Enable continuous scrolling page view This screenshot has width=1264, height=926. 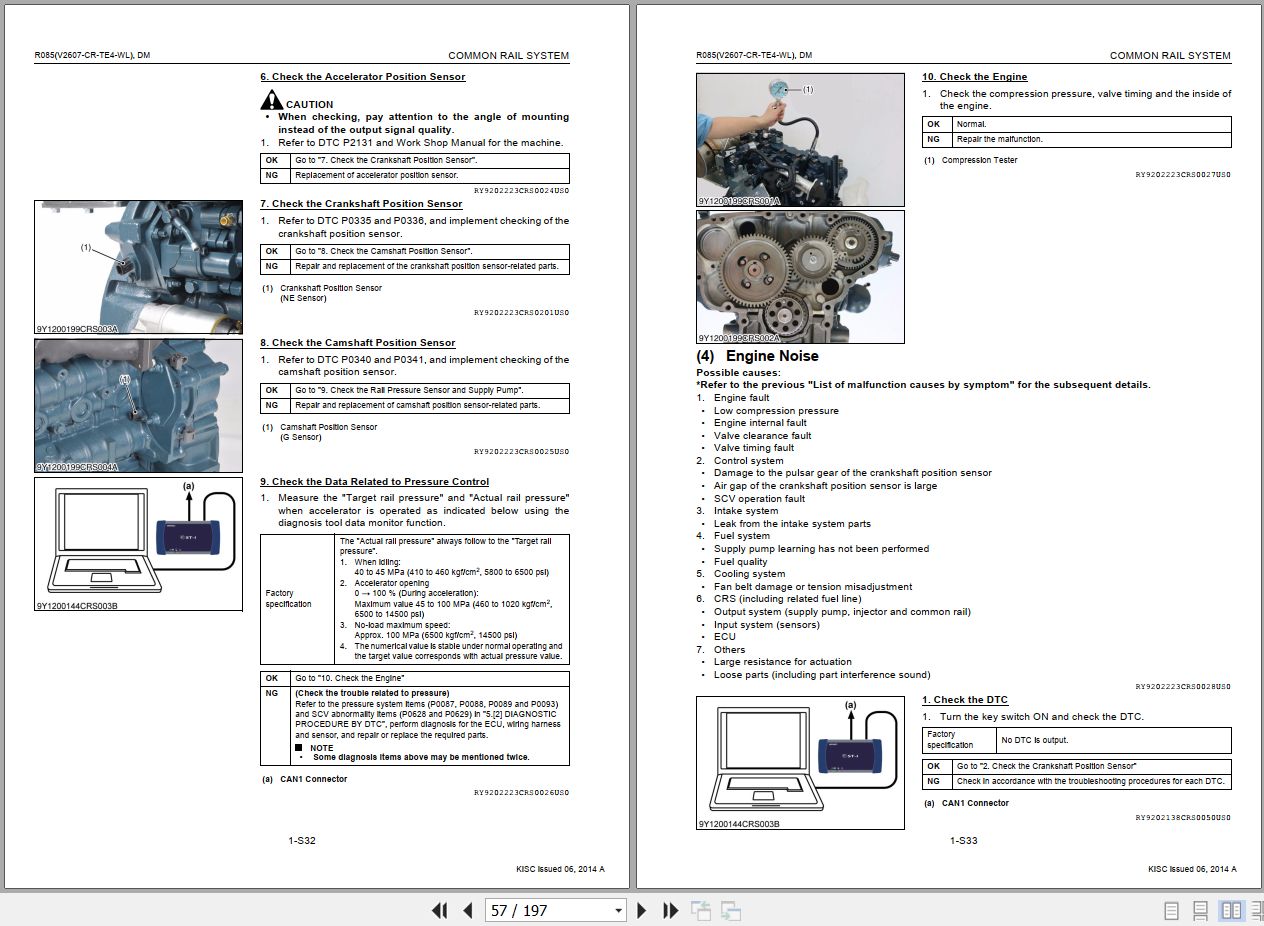point(1199,911)
